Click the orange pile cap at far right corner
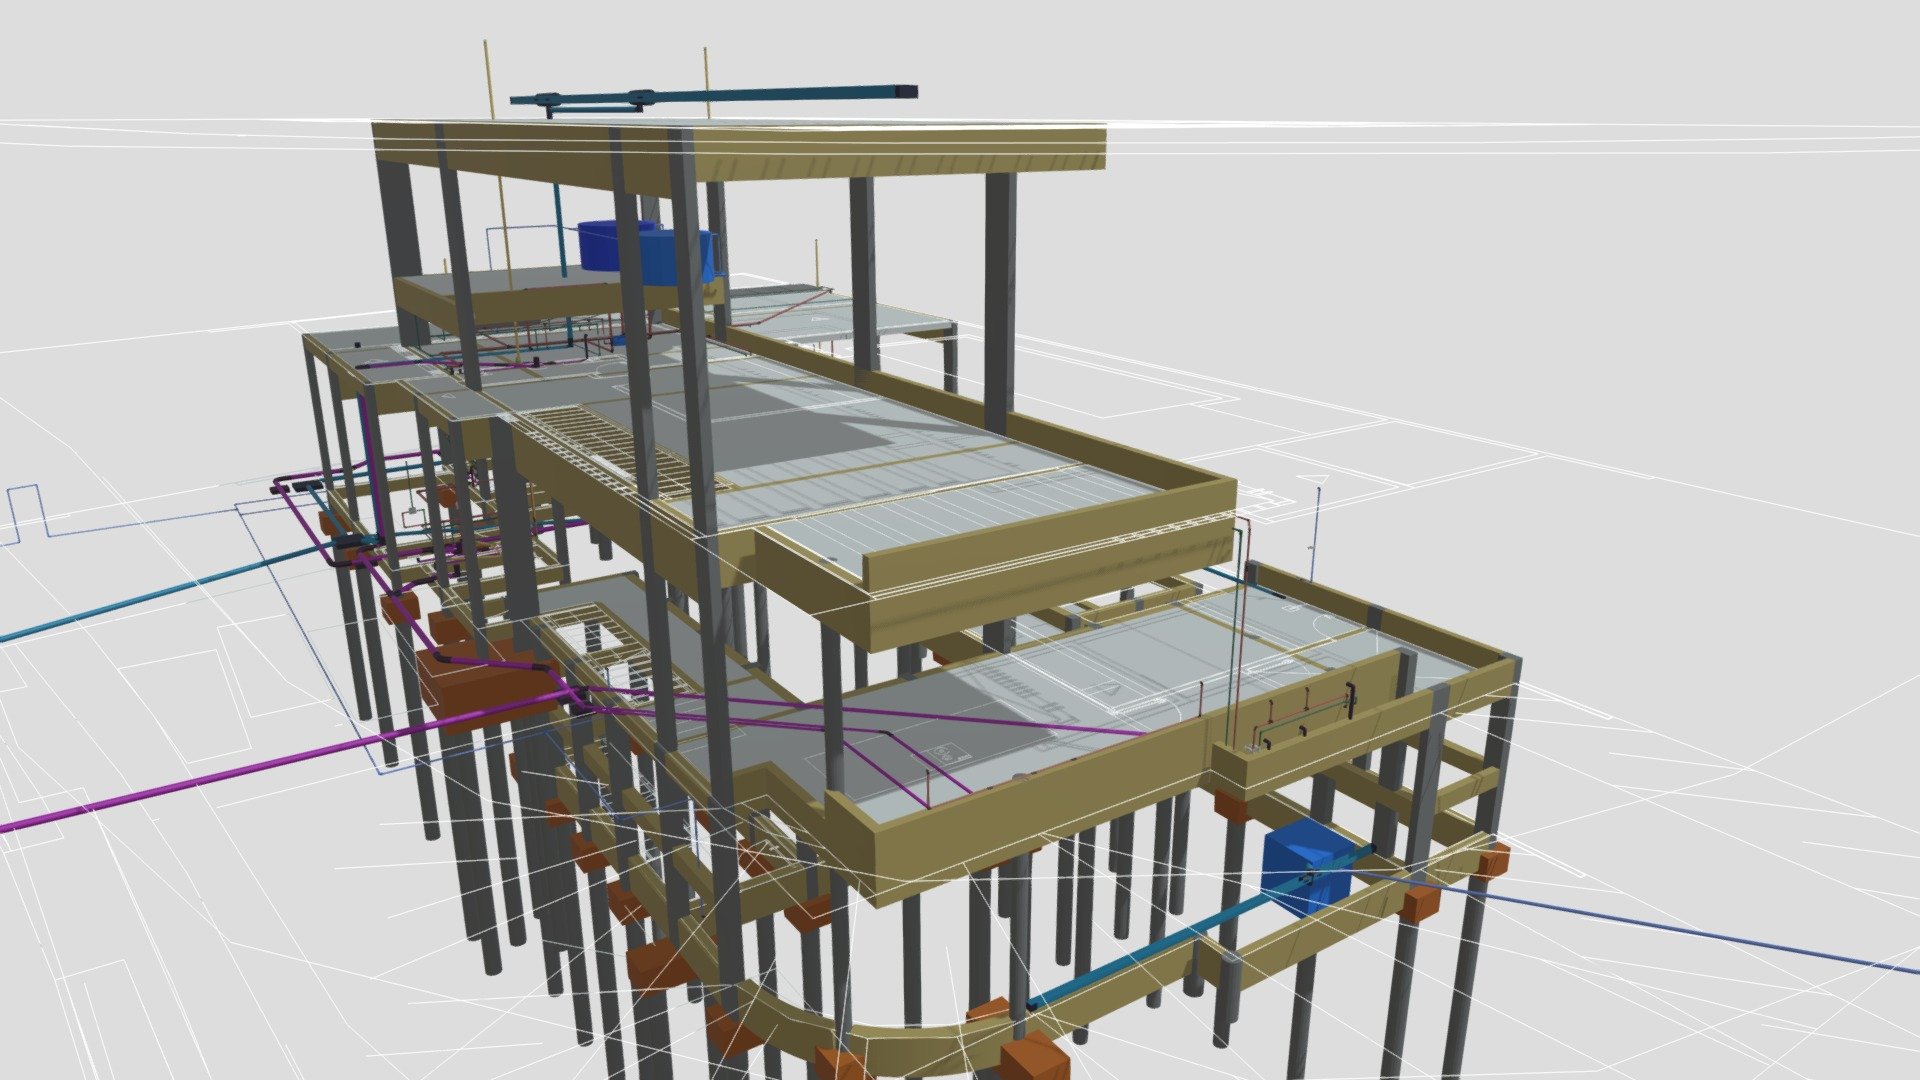This screenshot has width=1920, height=1080. pyautogui.click(x=1494, y=860)
